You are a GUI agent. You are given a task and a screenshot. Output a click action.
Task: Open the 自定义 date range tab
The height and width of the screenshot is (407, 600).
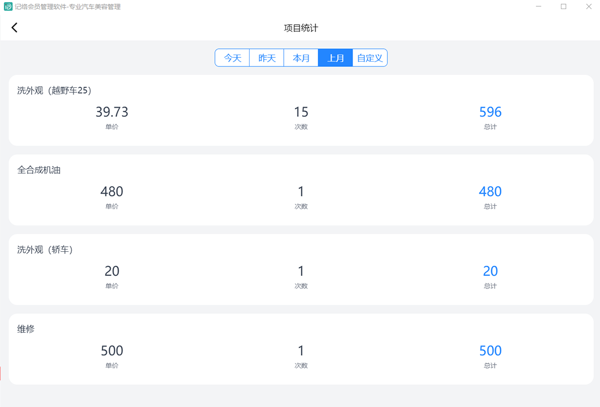click(x=370, y=58)
